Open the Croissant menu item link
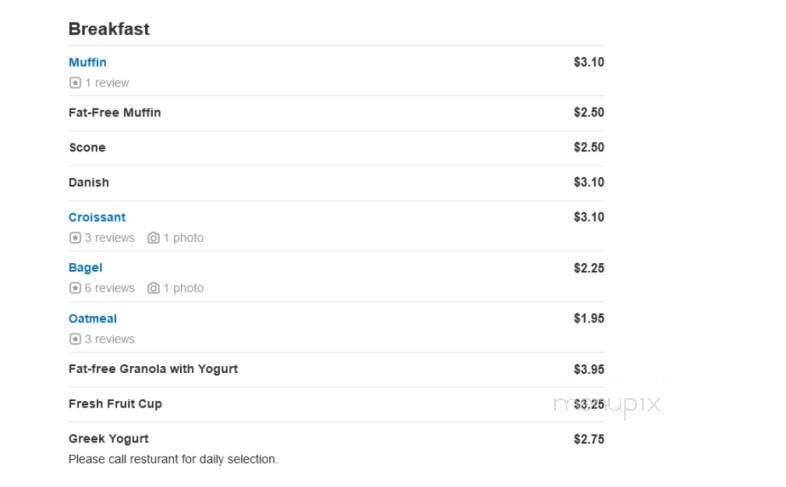Viewport: 786px width, 487px height. click(x=97, y=217)
